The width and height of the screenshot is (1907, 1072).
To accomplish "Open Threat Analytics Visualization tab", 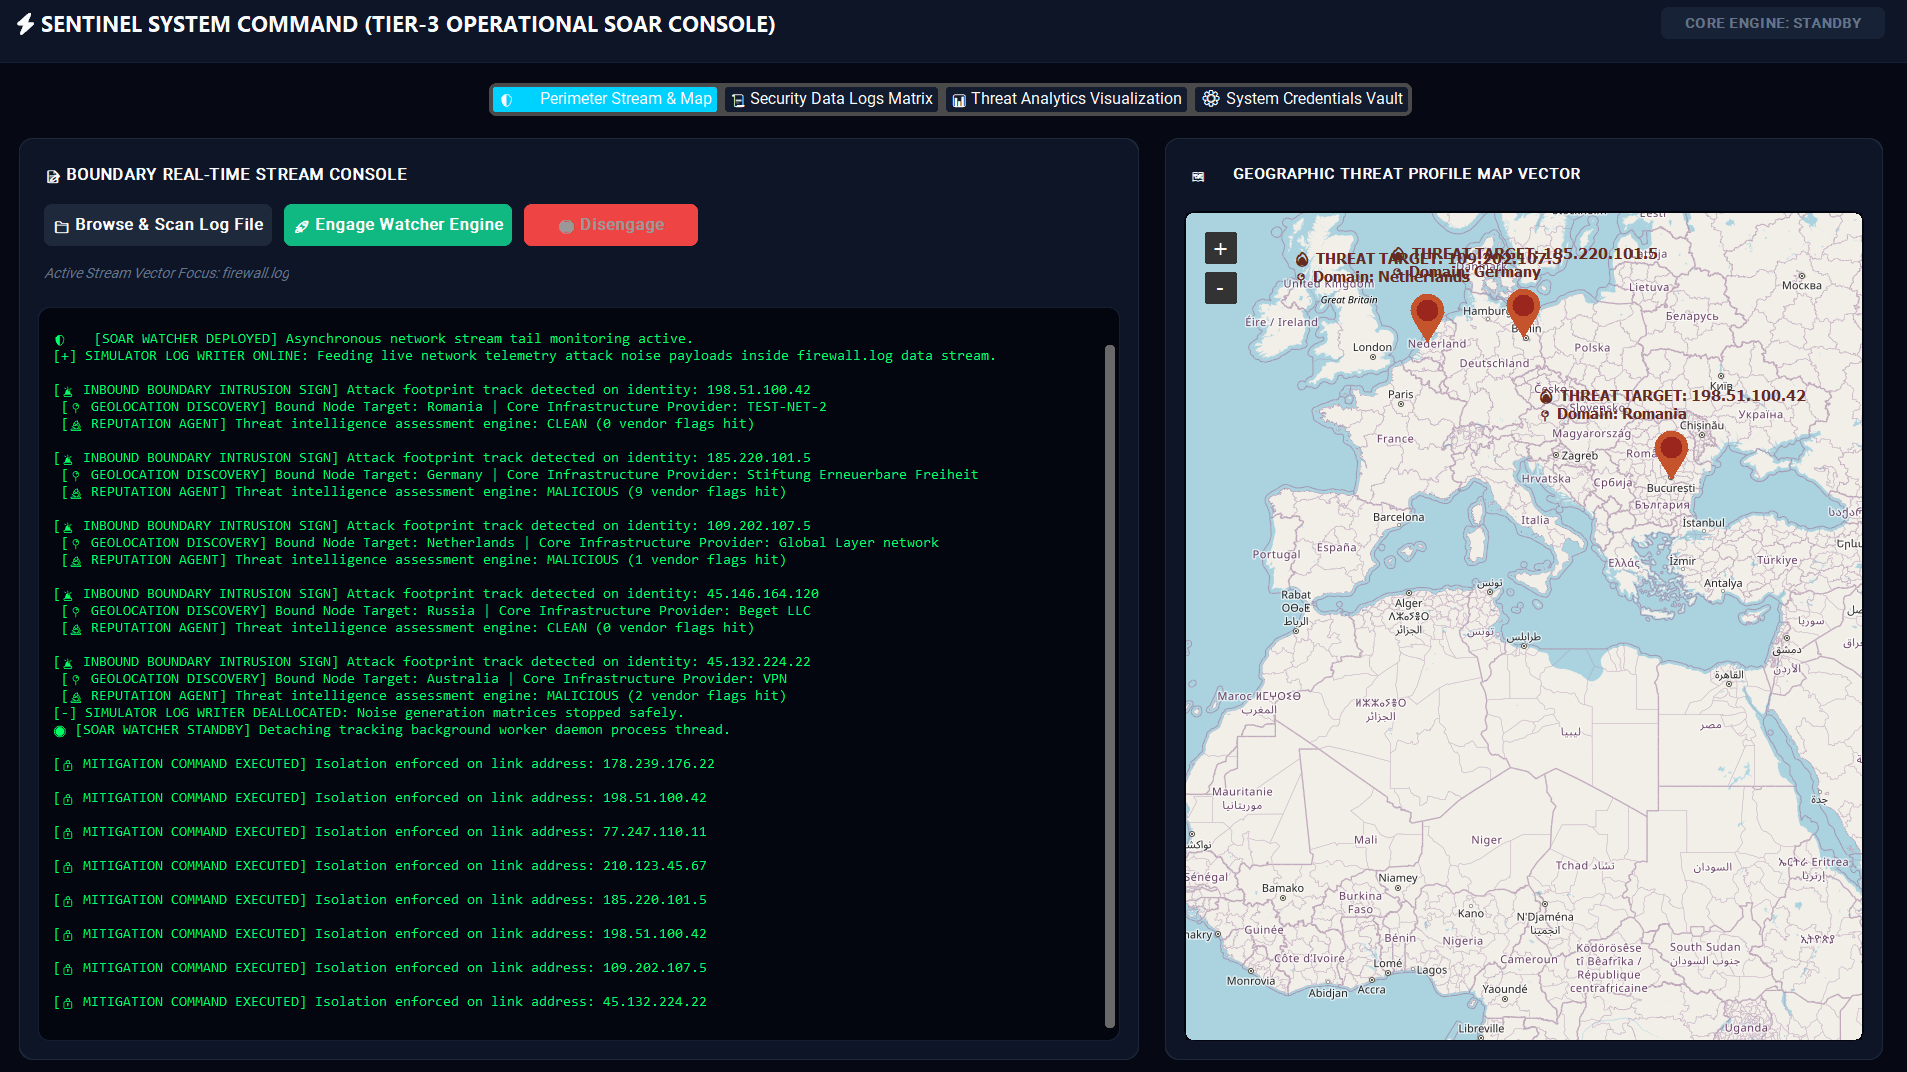I will tap(1066, 99).
